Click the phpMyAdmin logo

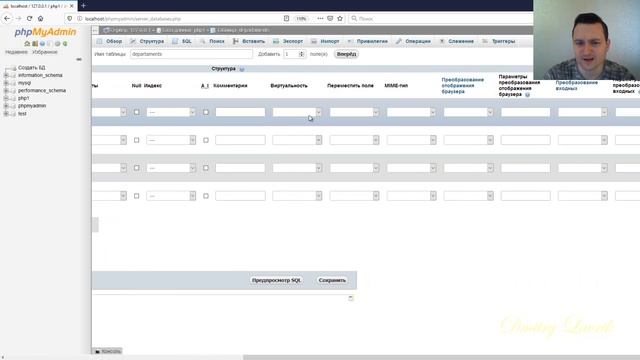coord(45,32)
